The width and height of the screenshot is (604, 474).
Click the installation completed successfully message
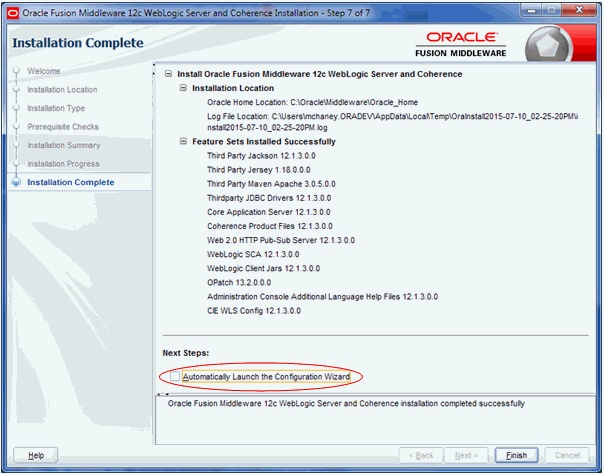coord(346,404)
